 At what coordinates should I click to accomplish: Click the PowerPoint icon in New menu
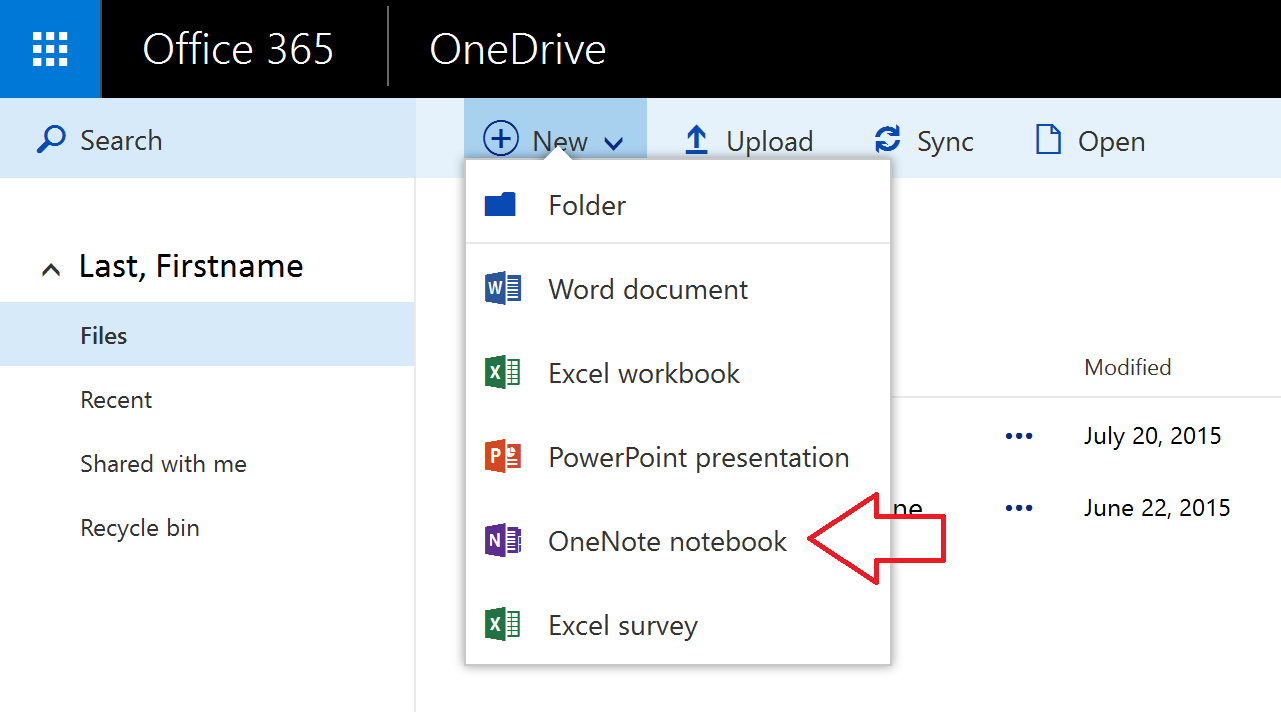[502, 457]
